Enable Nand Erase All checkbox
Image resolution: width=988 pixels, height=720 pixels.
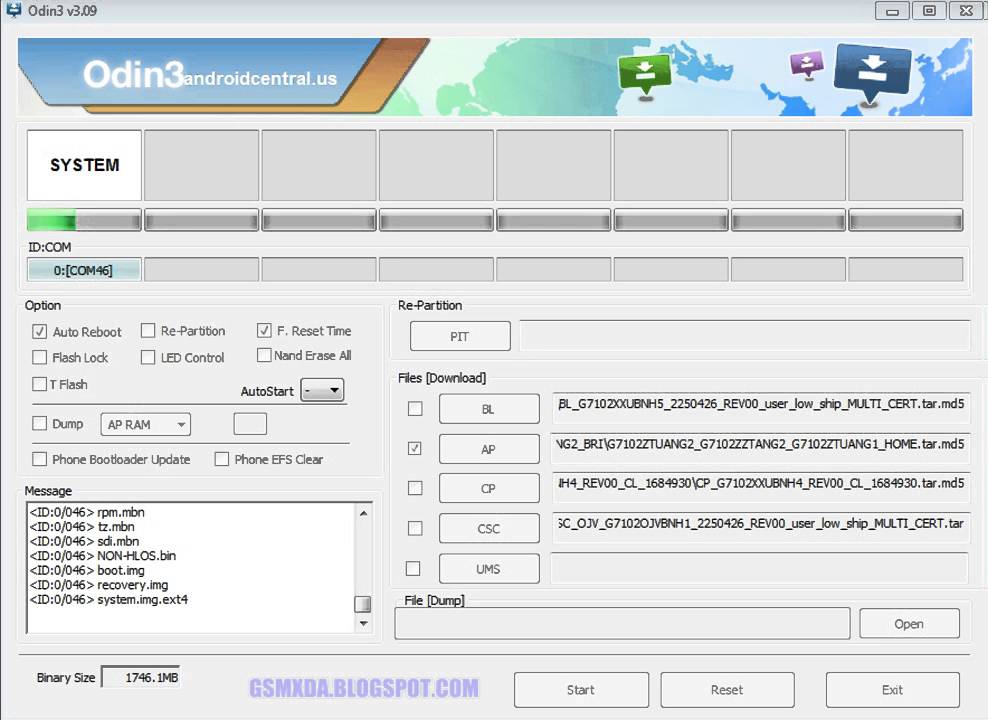pos(264,355)
